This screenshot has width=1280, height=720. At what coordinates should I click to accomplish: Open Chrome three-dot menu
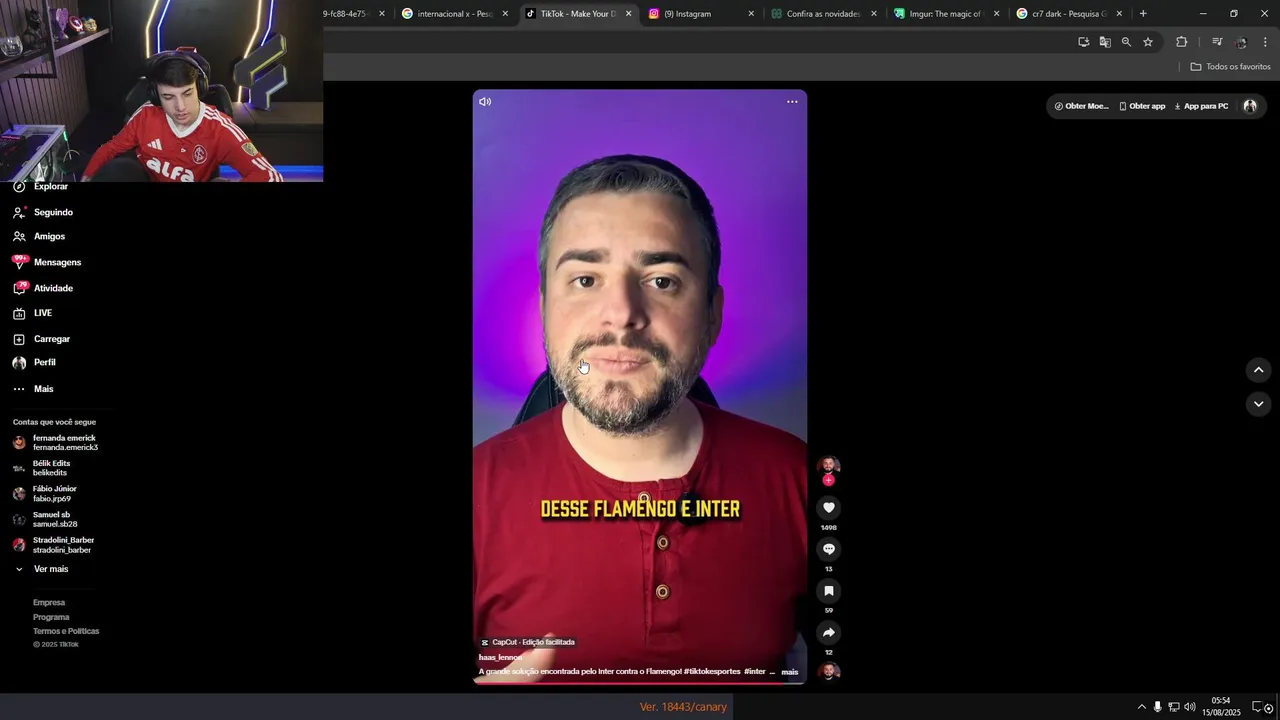click(x=1265, y=42)
